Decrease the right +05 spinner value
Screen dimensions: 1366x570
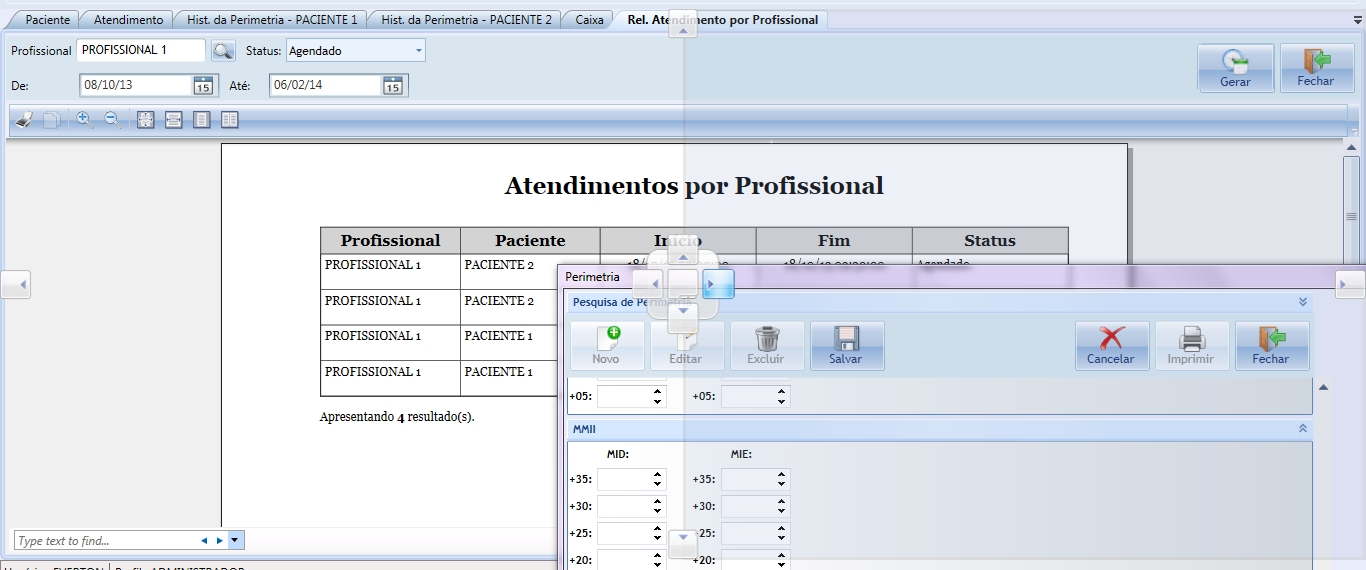pos(782,402)
